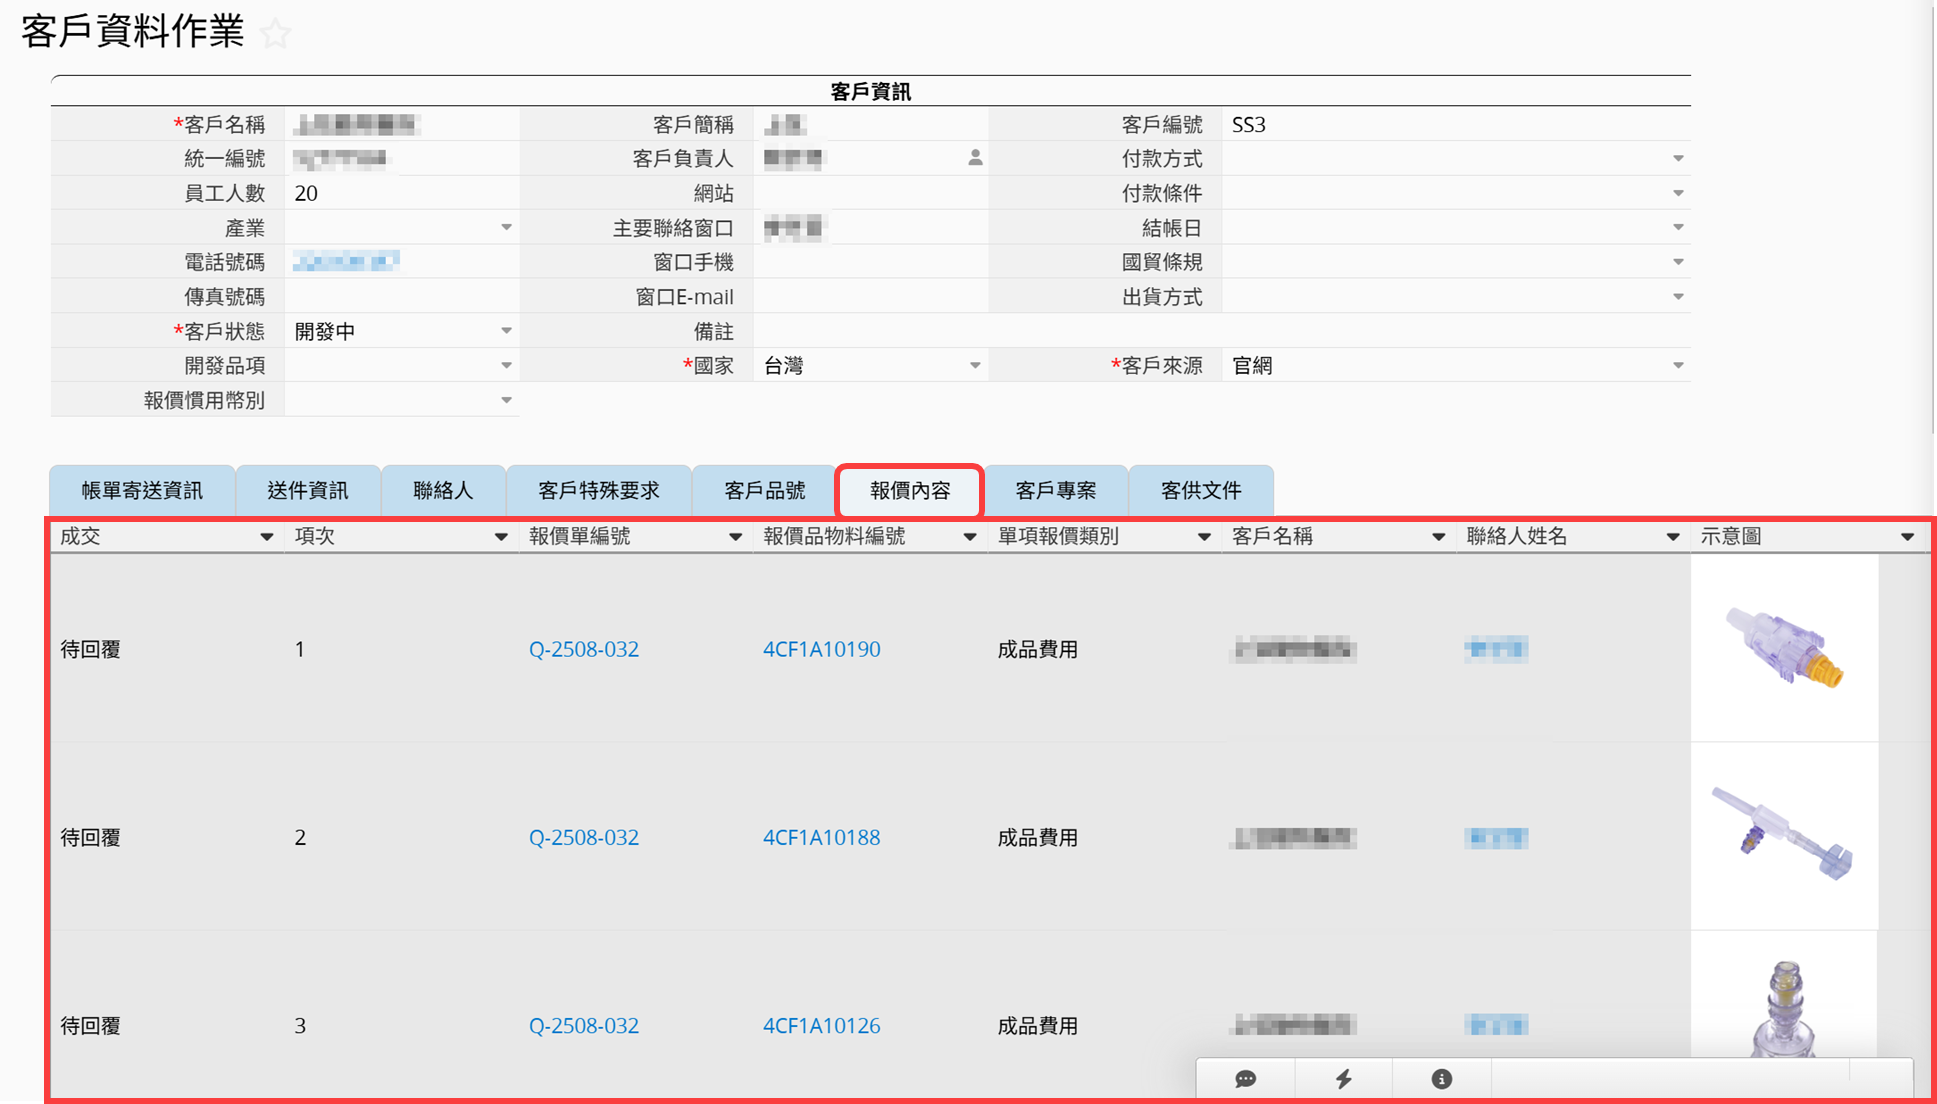Click the favorite star beside 客戶資料作業
Screen dimensions: 1937x1104
275,34
